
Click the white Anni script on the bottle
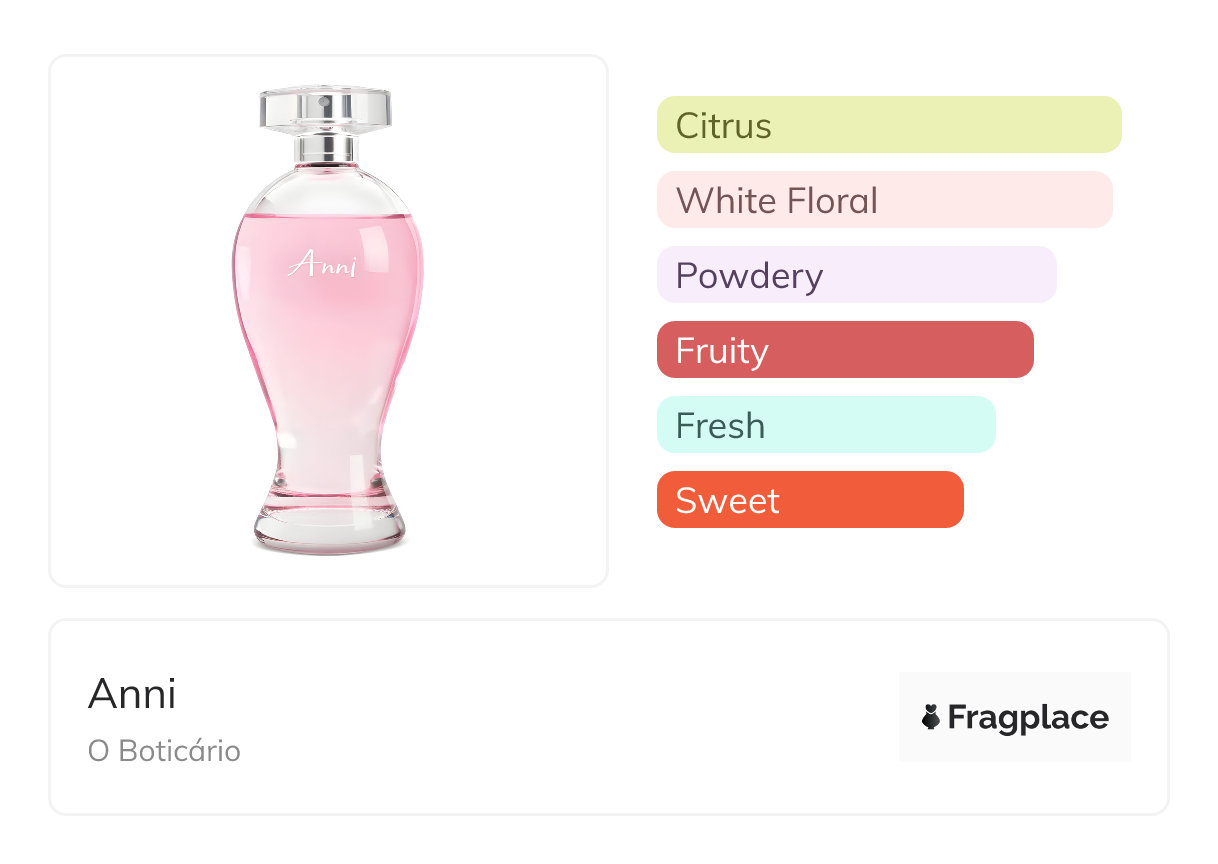tap(322, 264)
